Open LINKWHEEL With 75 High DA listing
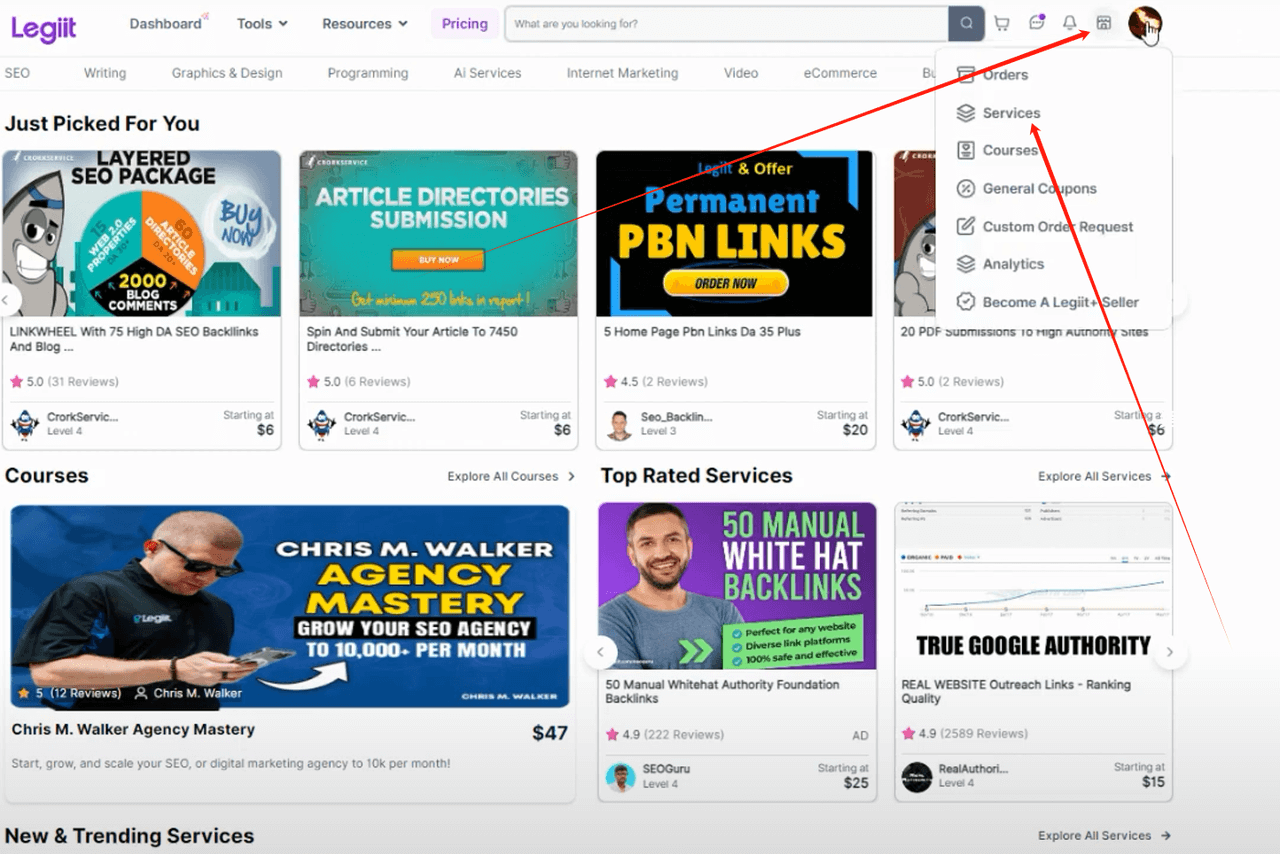This screenshot has height=854, width=1280. [x=134, y=339]
